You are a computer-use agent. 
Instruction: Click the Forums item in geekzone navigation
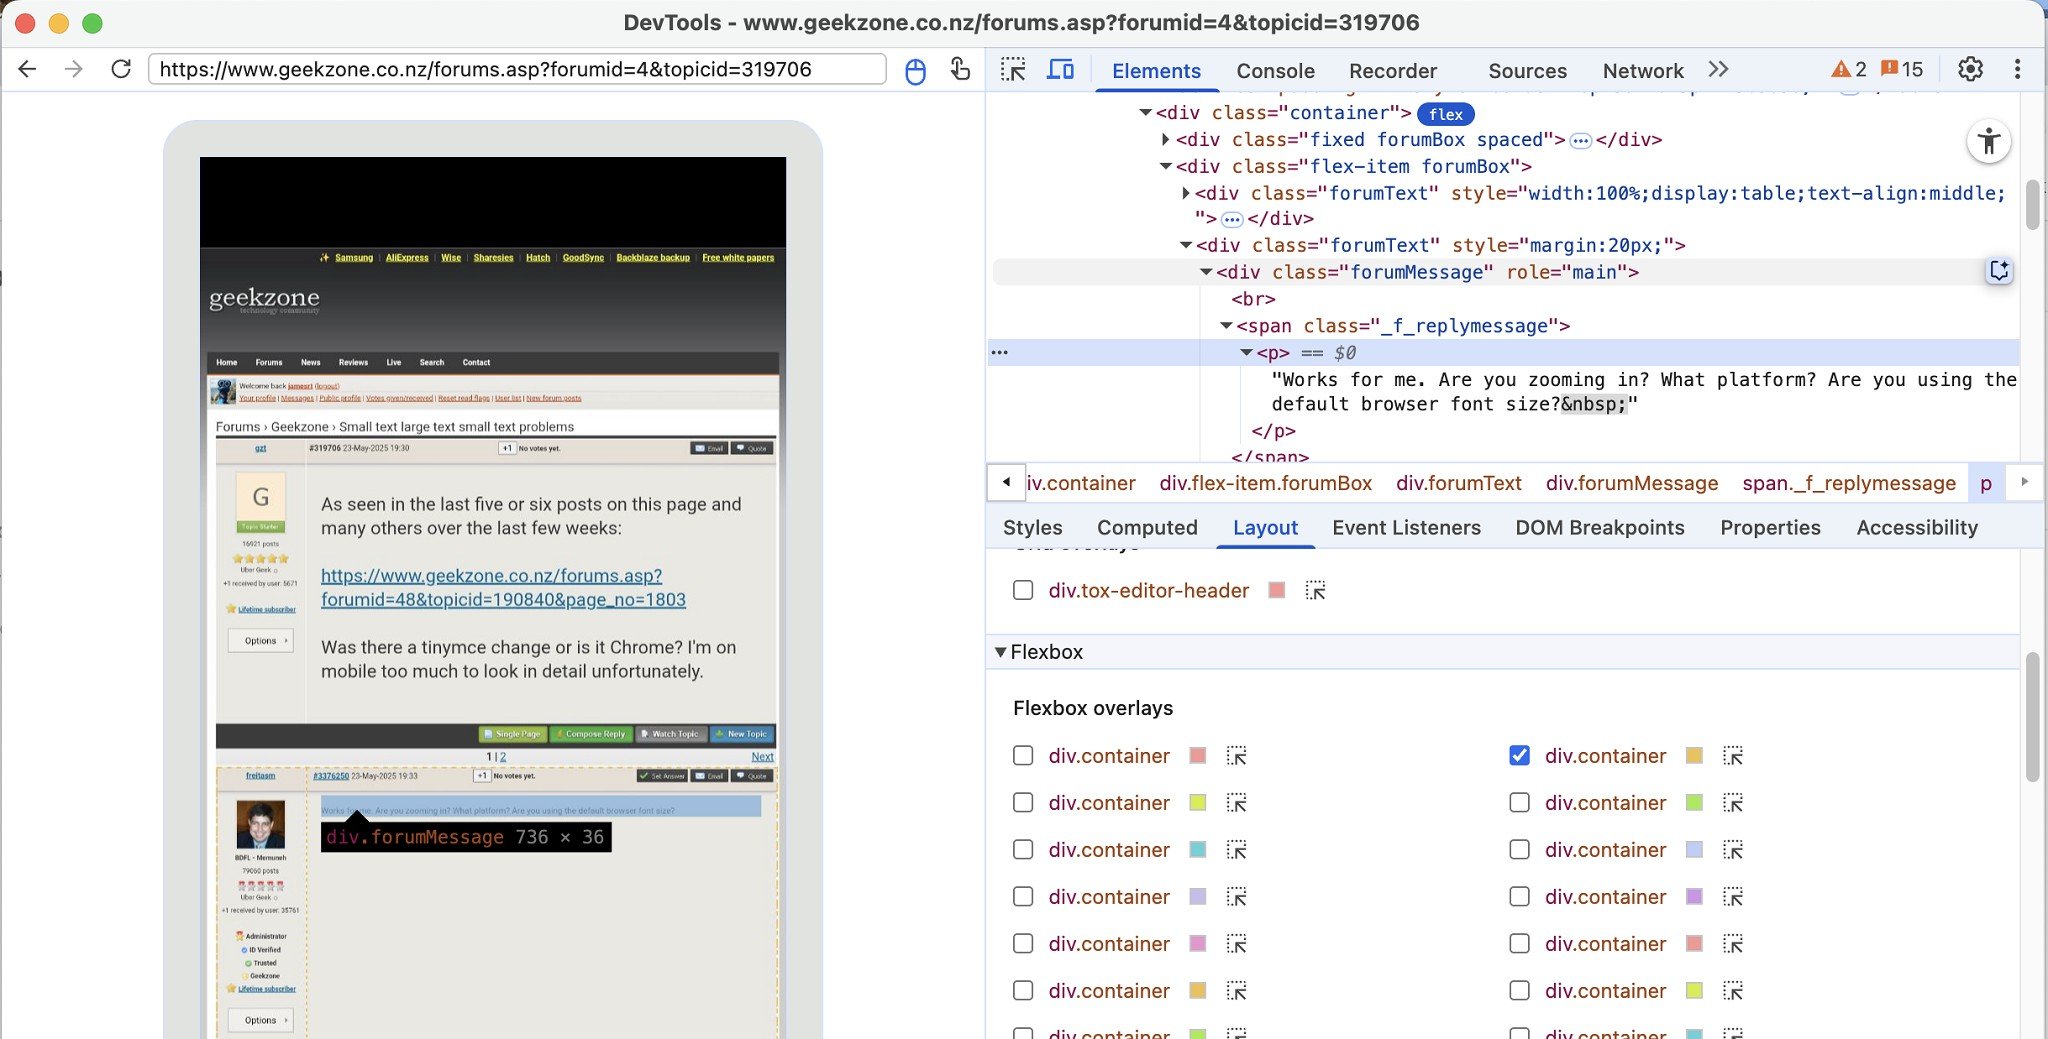[268, 362]
